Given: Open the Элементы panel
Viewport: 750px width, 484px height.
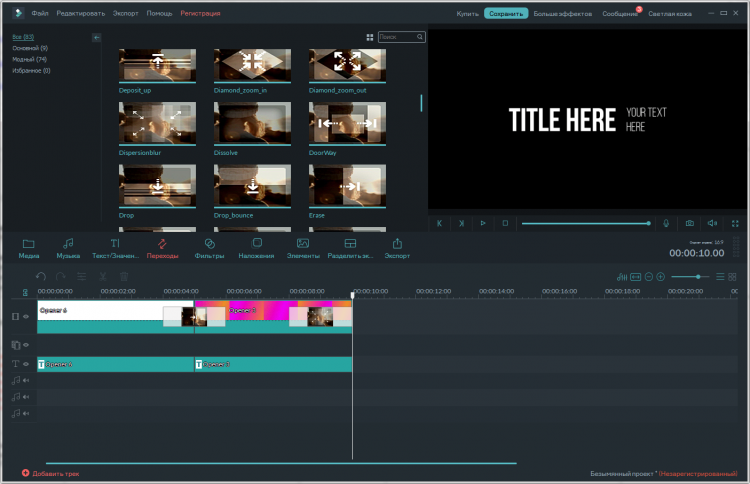Looking at the screenshot, I should [x=303, y=249].
